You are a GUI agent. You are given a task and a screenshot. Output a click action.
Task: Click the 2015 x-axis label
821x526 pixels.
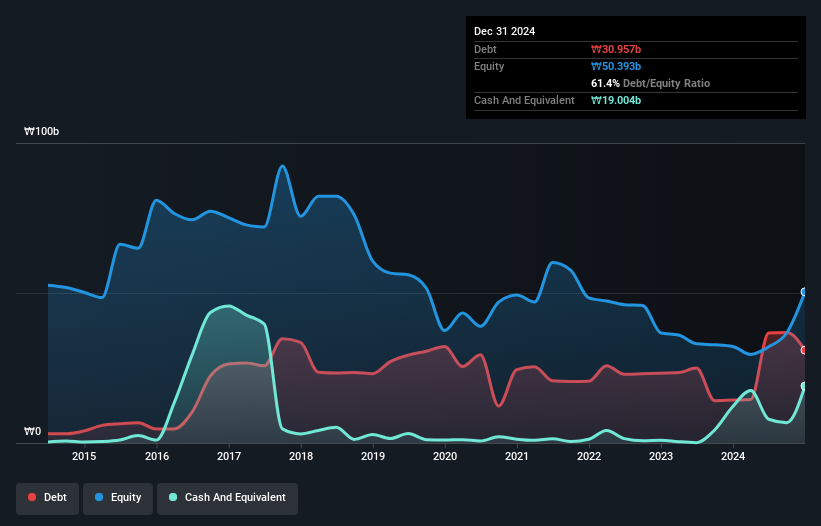(84, 456)
